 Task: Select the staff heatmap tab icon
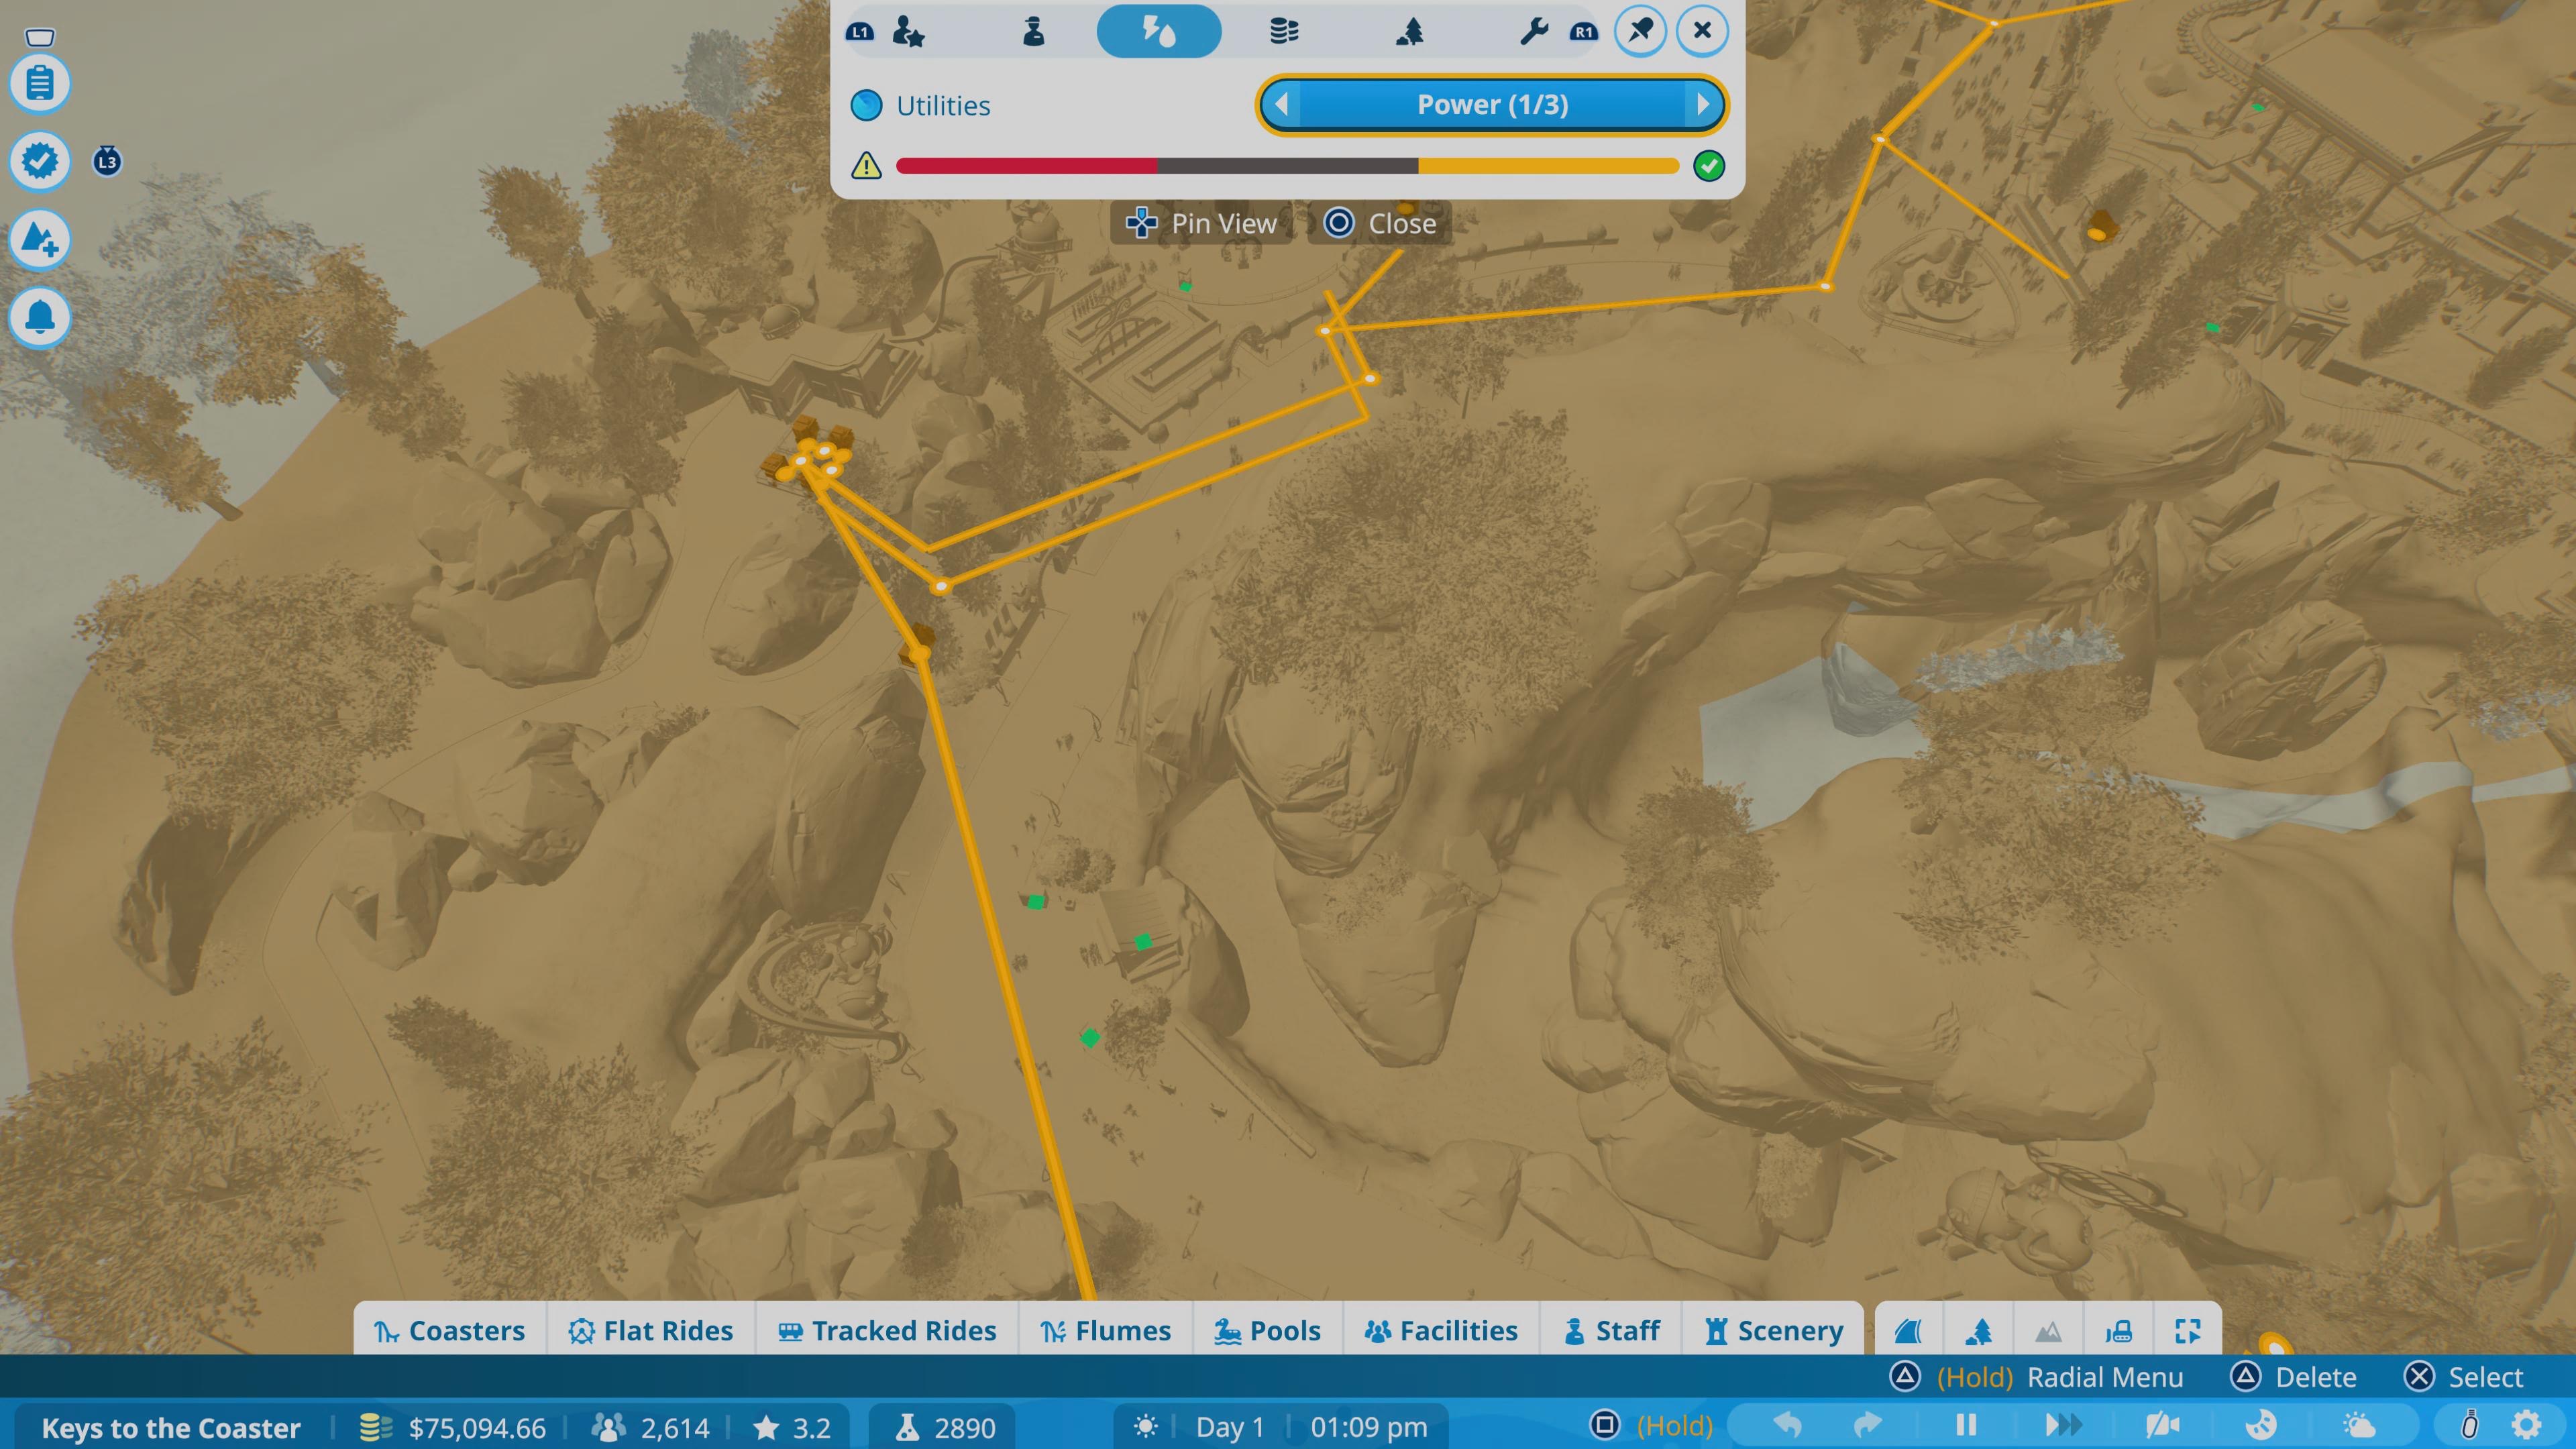(1034, 31)
